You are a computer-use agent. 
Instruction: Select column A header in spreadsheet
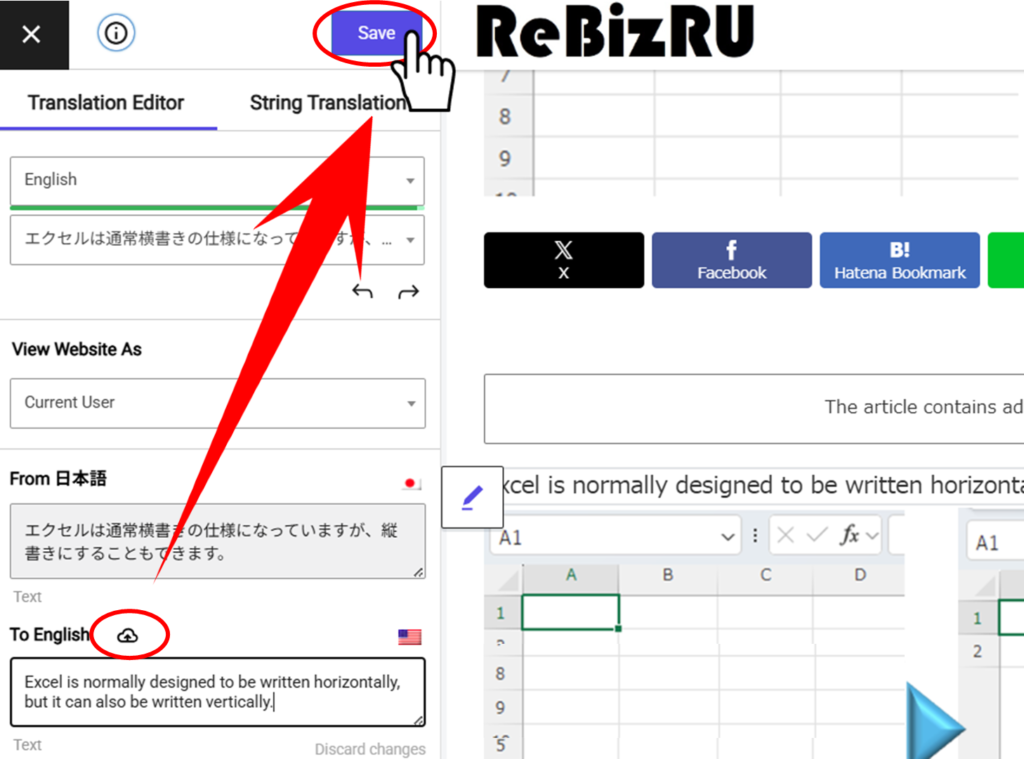point(571,575)
